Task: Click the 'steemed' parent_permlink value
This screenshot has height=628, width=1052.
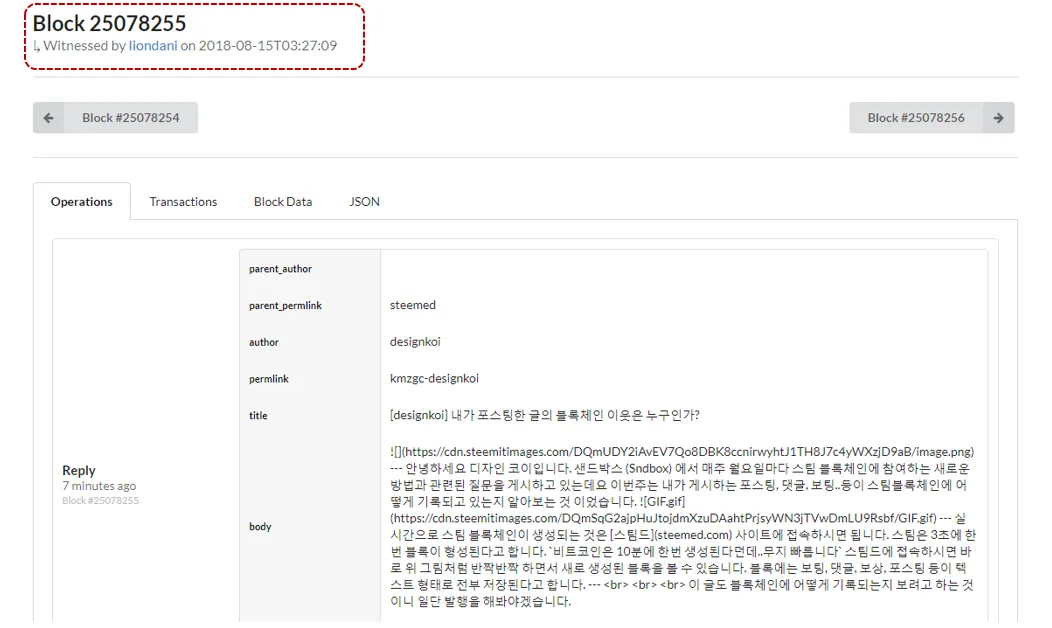Action: pos(413,305)
